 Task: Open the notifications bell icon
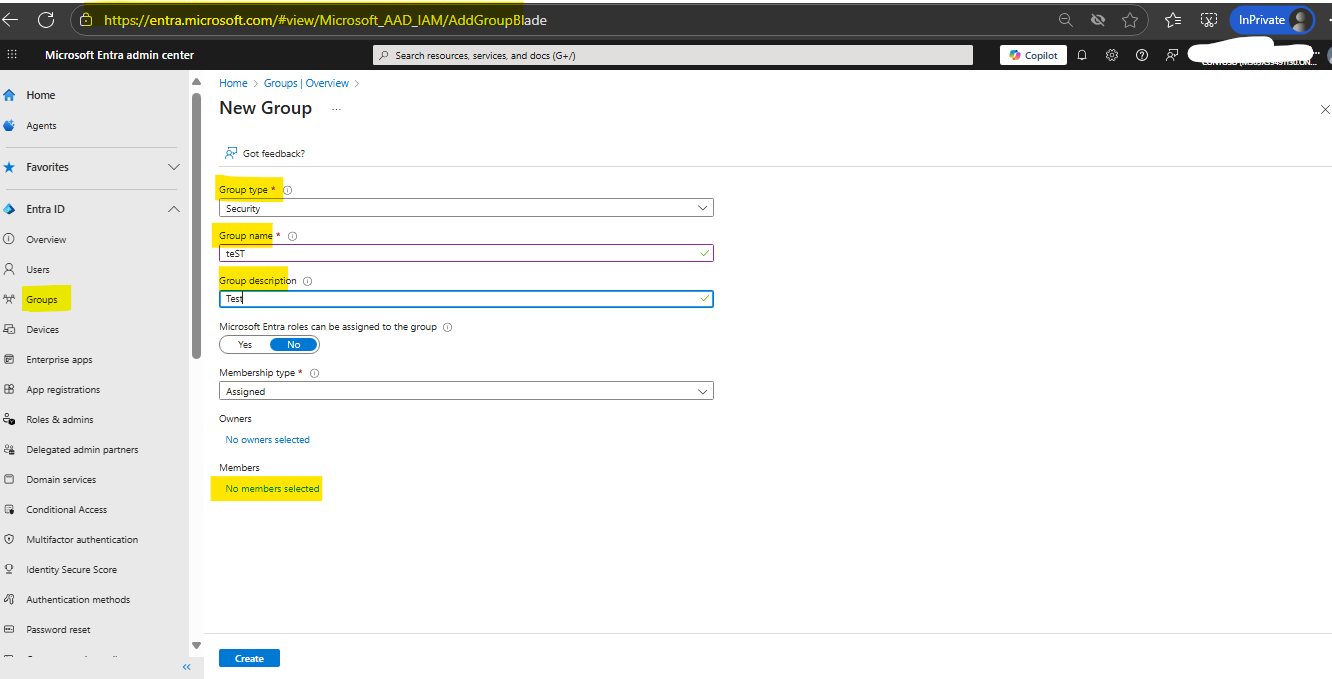point(1082,55)
